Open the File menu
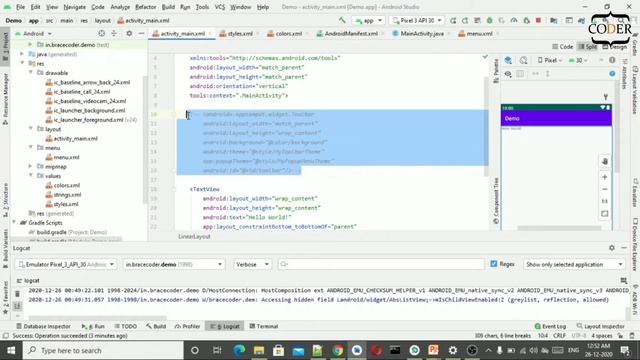Image resolution: width=640 pixels, height=360 pixels. point(20,7)
